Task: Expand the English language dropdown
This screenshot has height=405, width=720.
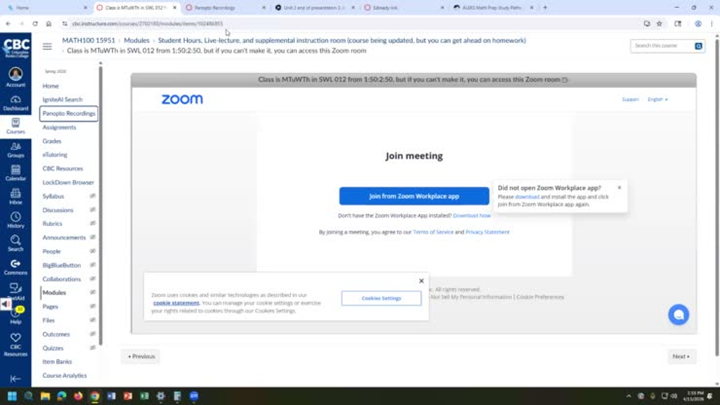Action: [x=657, y=99]
